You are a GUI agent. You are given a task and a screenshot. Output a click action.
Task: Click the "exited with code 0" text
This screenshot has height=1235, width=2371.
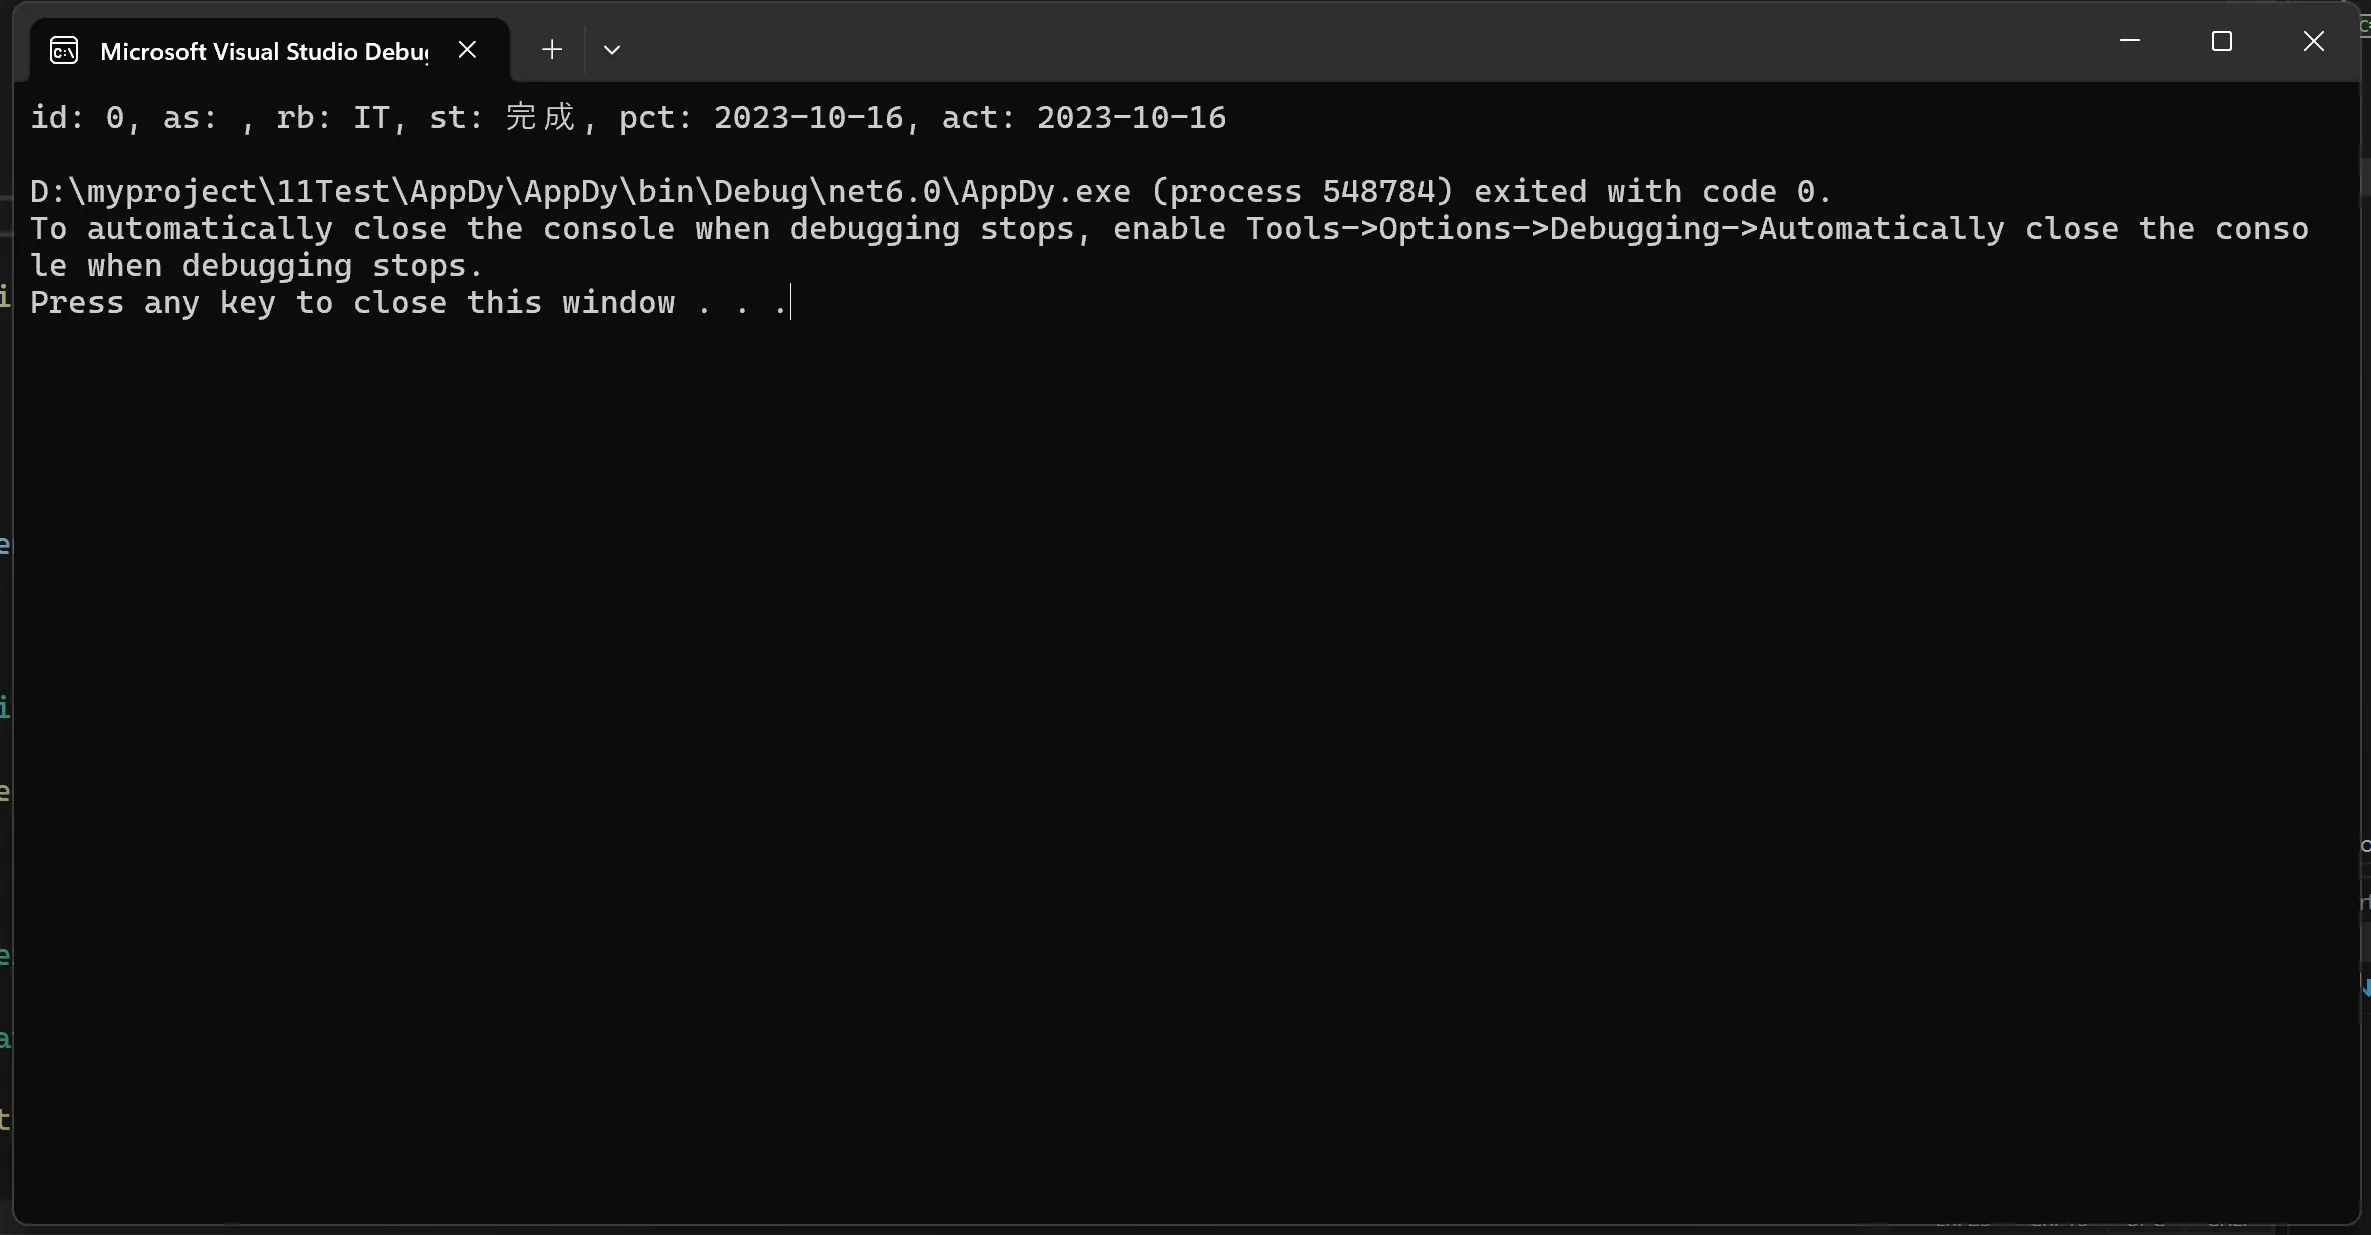pos(1651,192)
